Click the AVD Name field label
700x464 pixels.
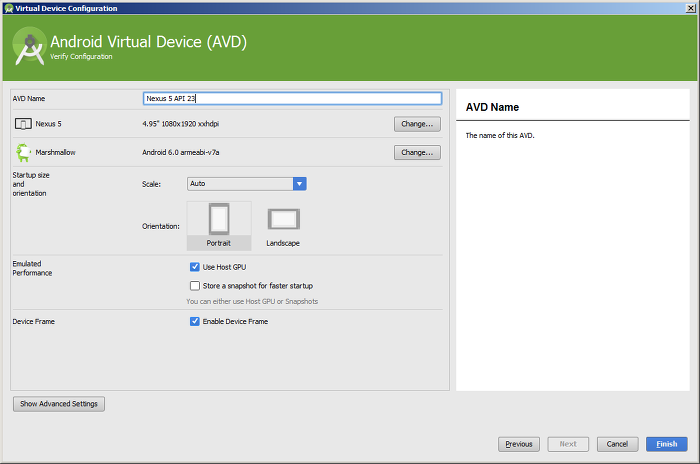[29, 99]
